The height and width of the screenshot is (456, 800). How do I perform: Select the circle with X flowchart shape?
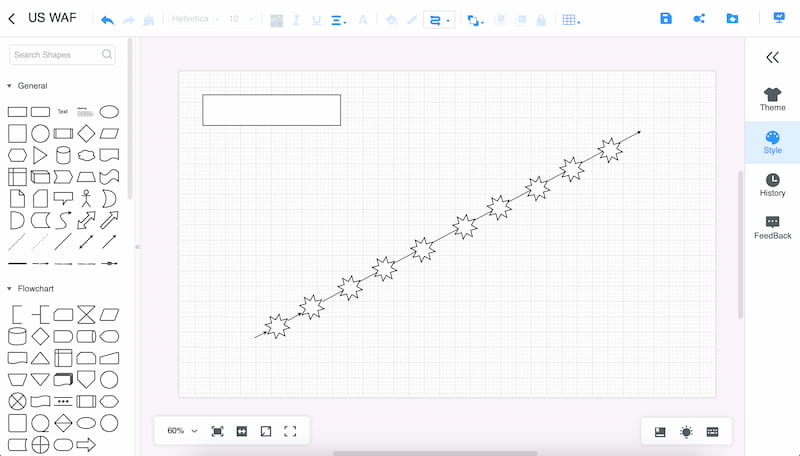click(x=17, y=401)
